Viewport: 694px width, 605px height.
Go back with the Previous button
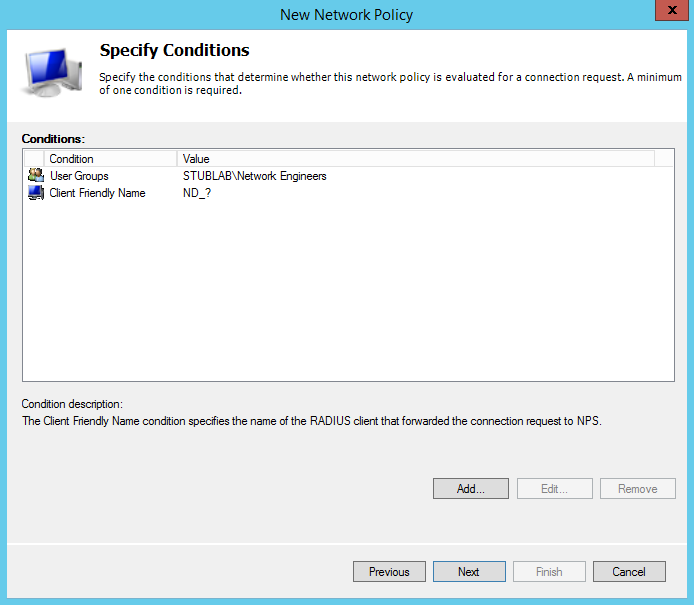[x=389, y=571]
